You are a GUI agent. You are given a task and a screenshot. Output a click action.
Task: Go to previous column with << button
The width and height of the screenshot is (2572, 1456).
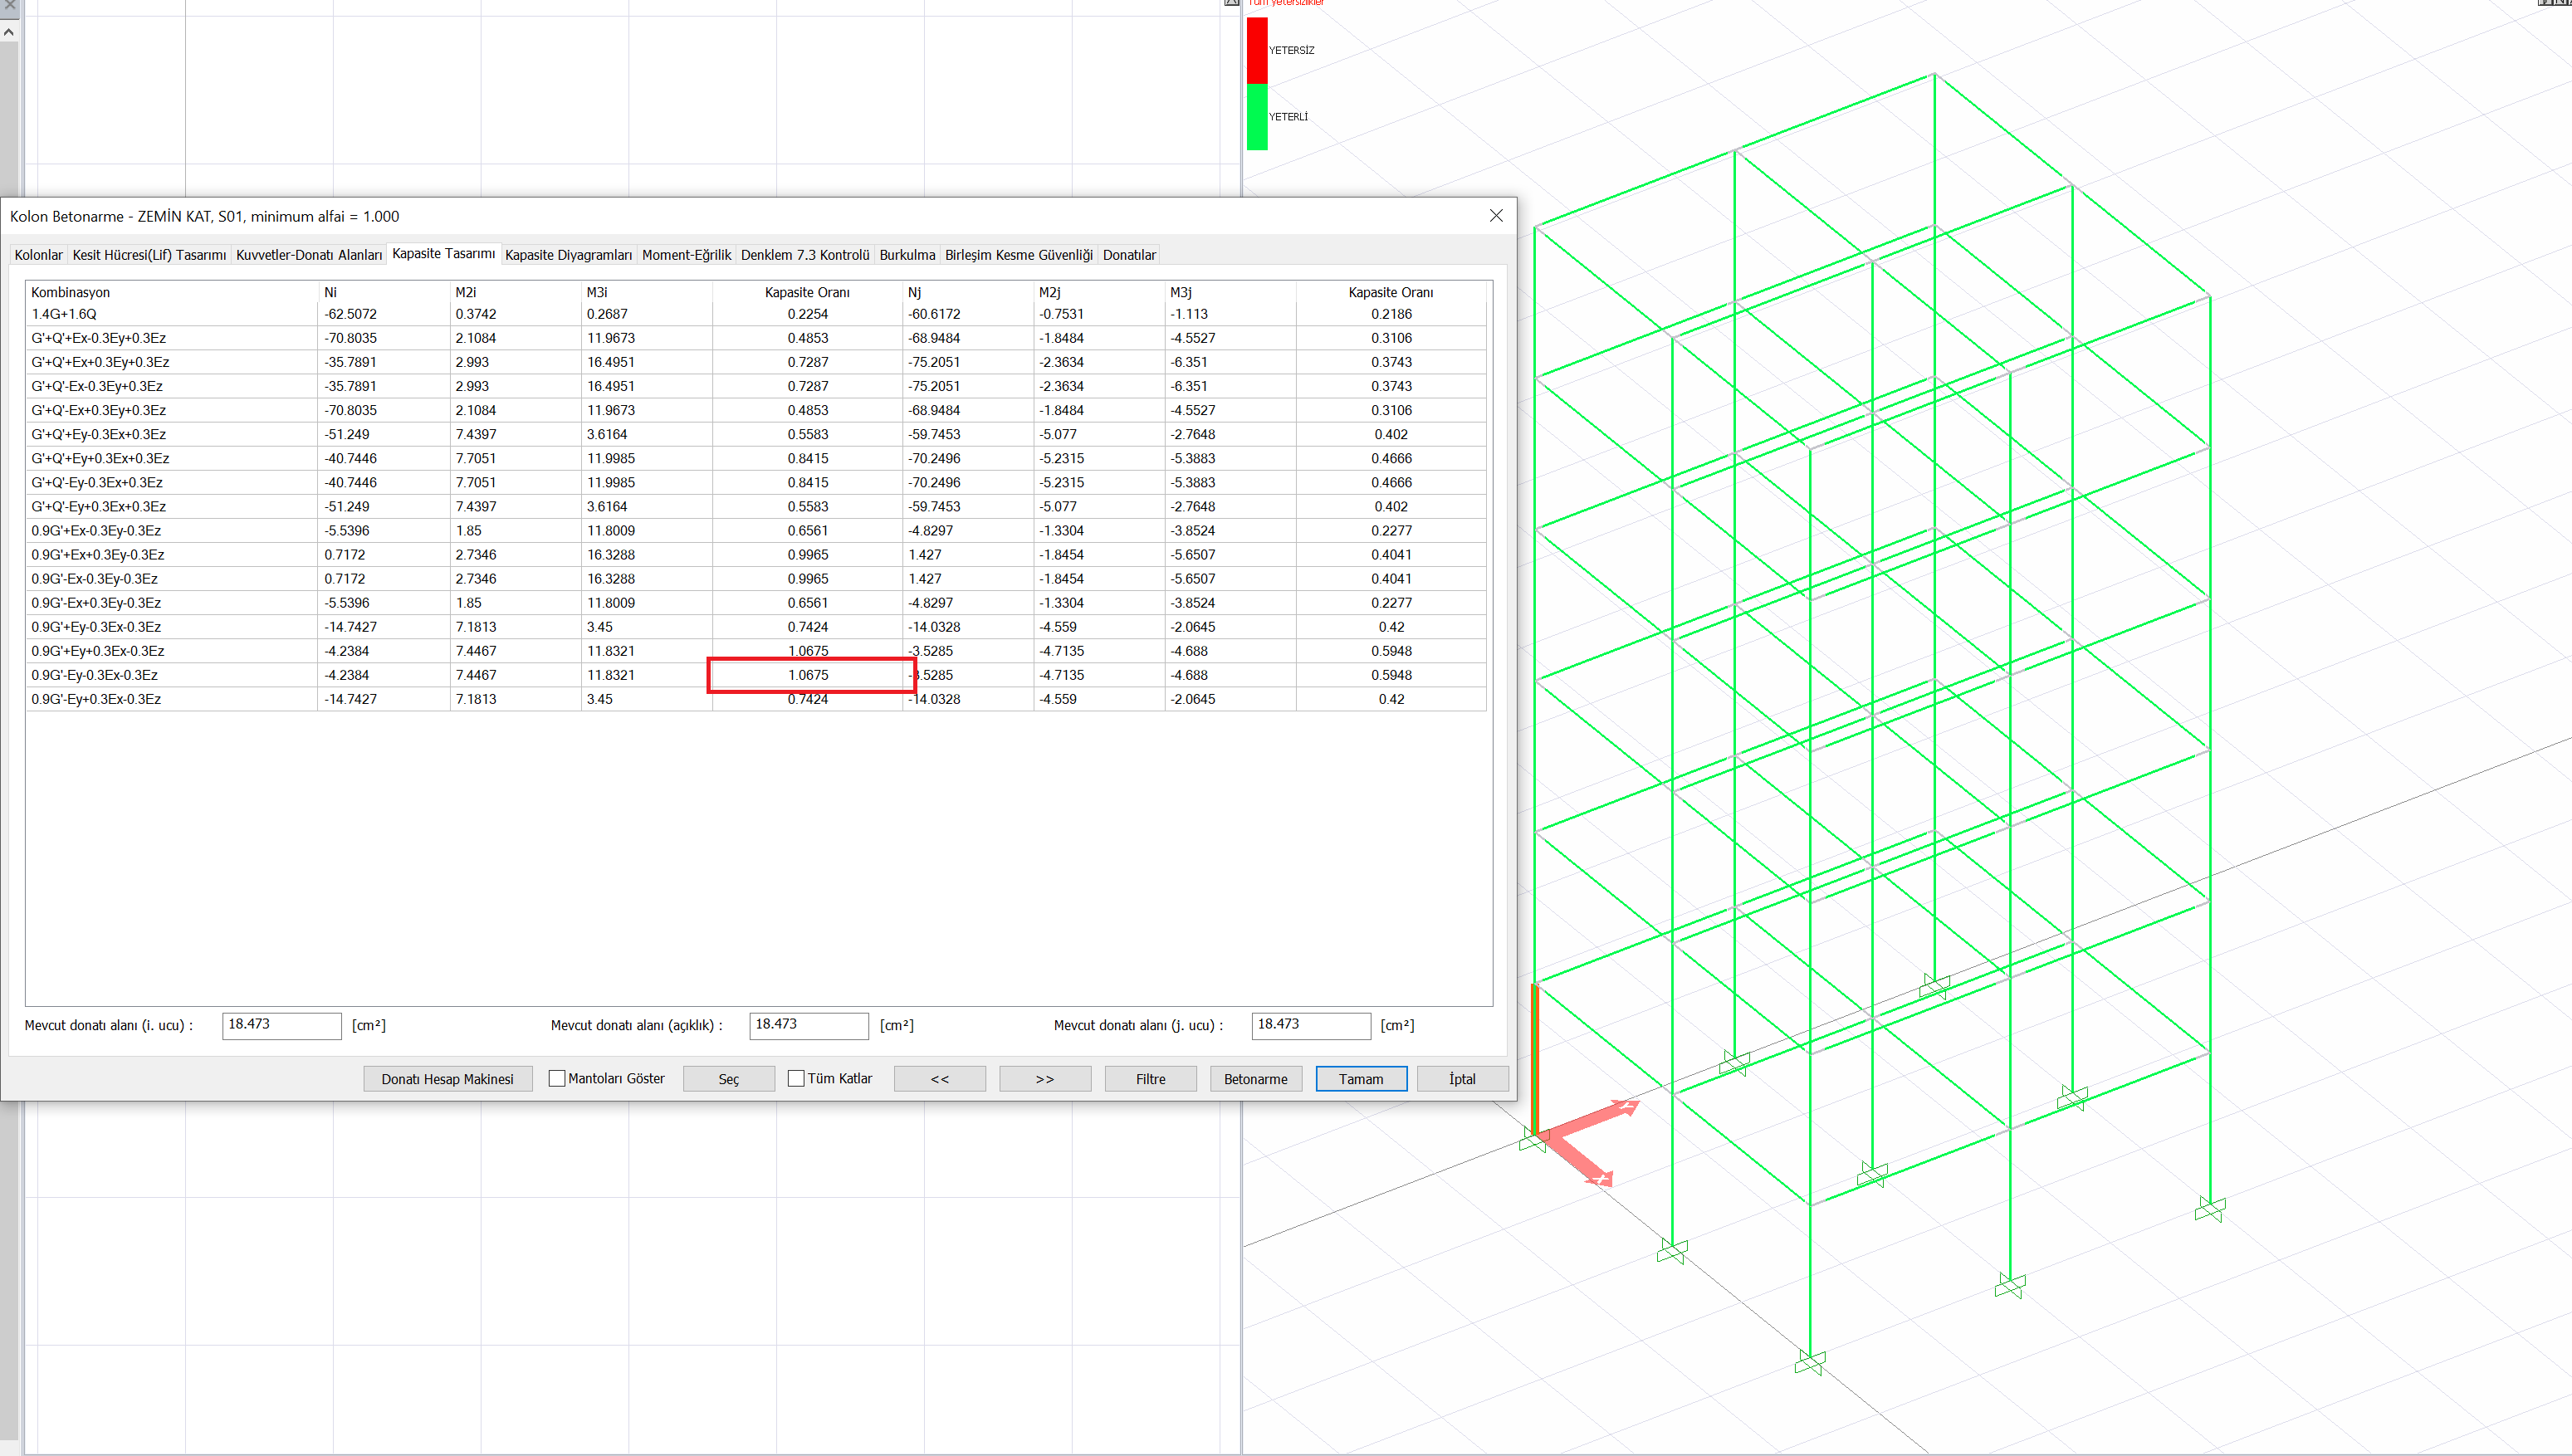pyautogui.click(x=939, y=1079)
